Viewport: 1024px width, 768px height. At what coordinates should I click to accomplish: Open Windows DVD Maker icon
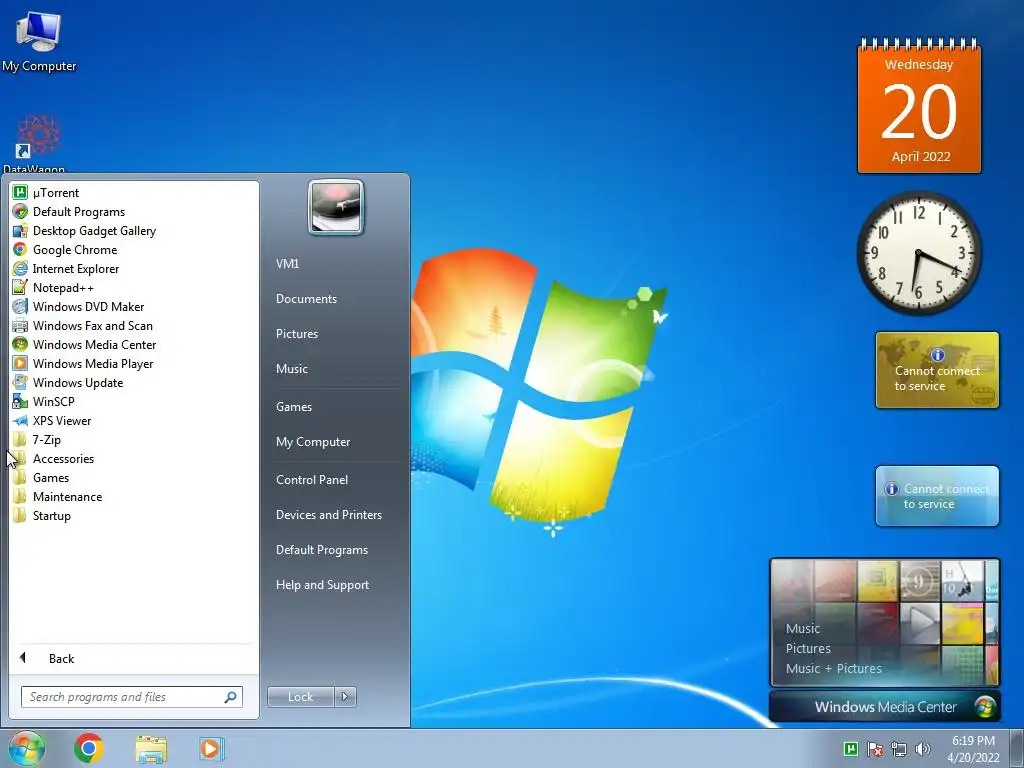(x=20, y=306)
